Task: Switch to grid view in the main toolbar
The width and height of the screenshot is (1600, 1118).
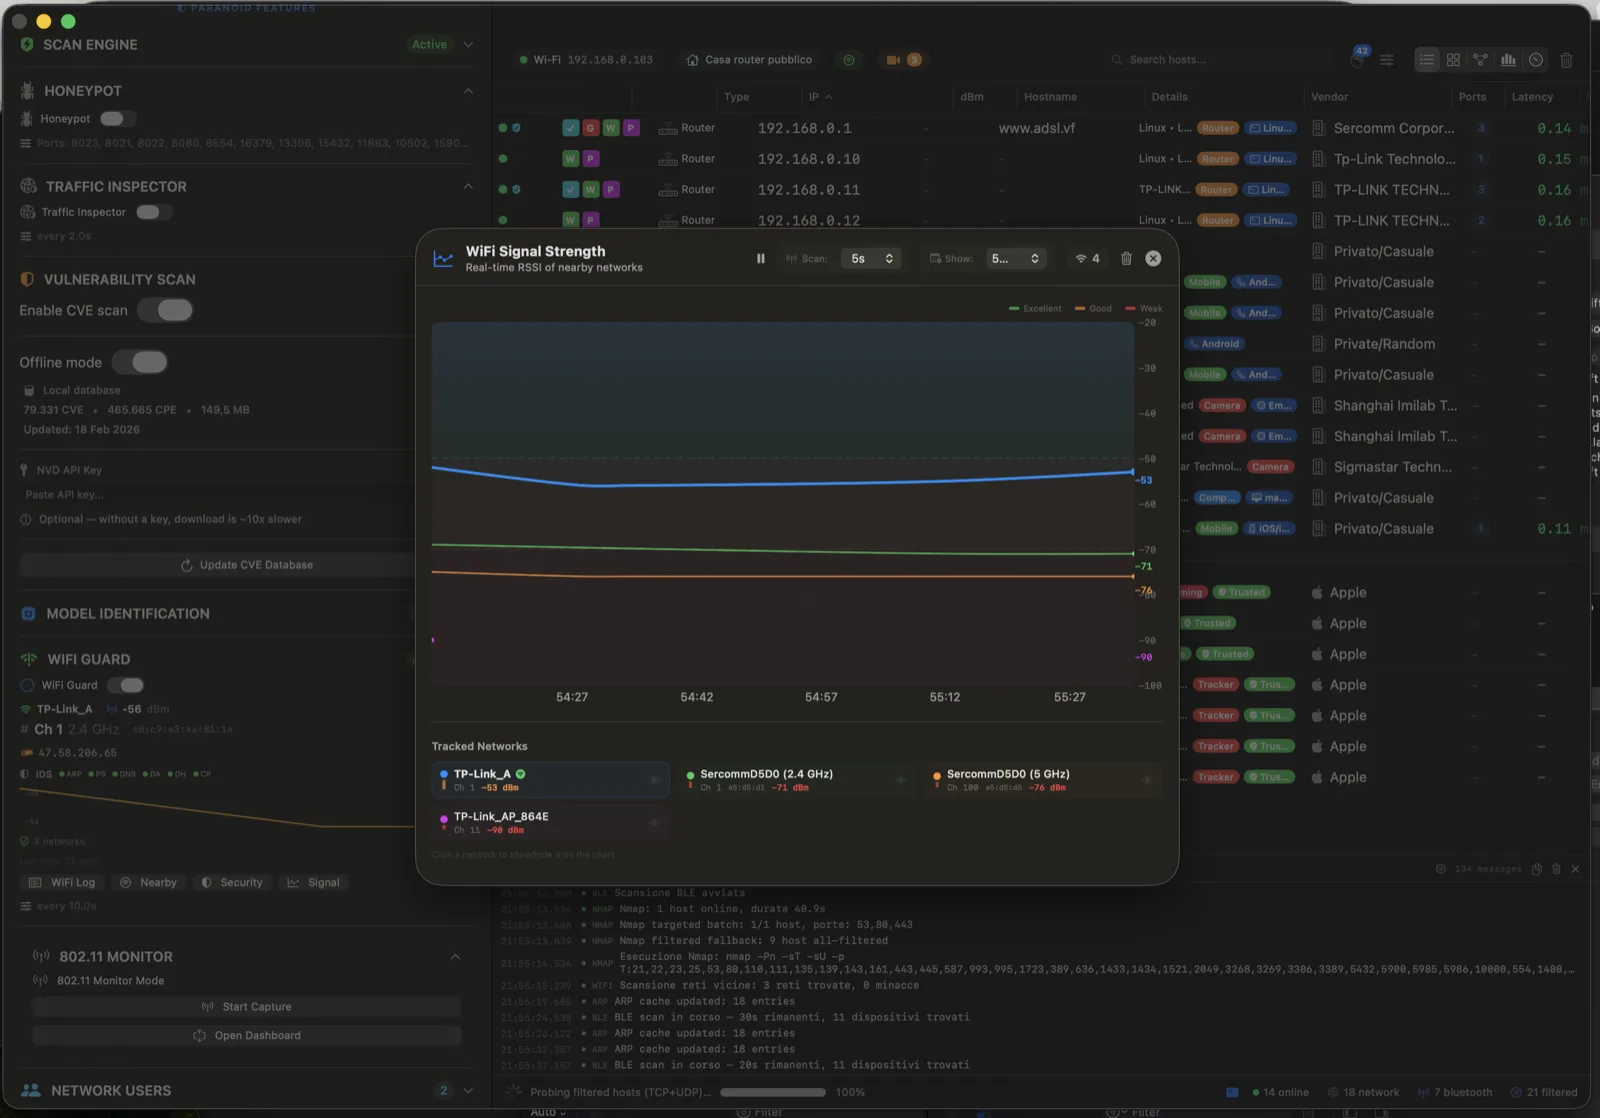Action: click(1453, 60)
